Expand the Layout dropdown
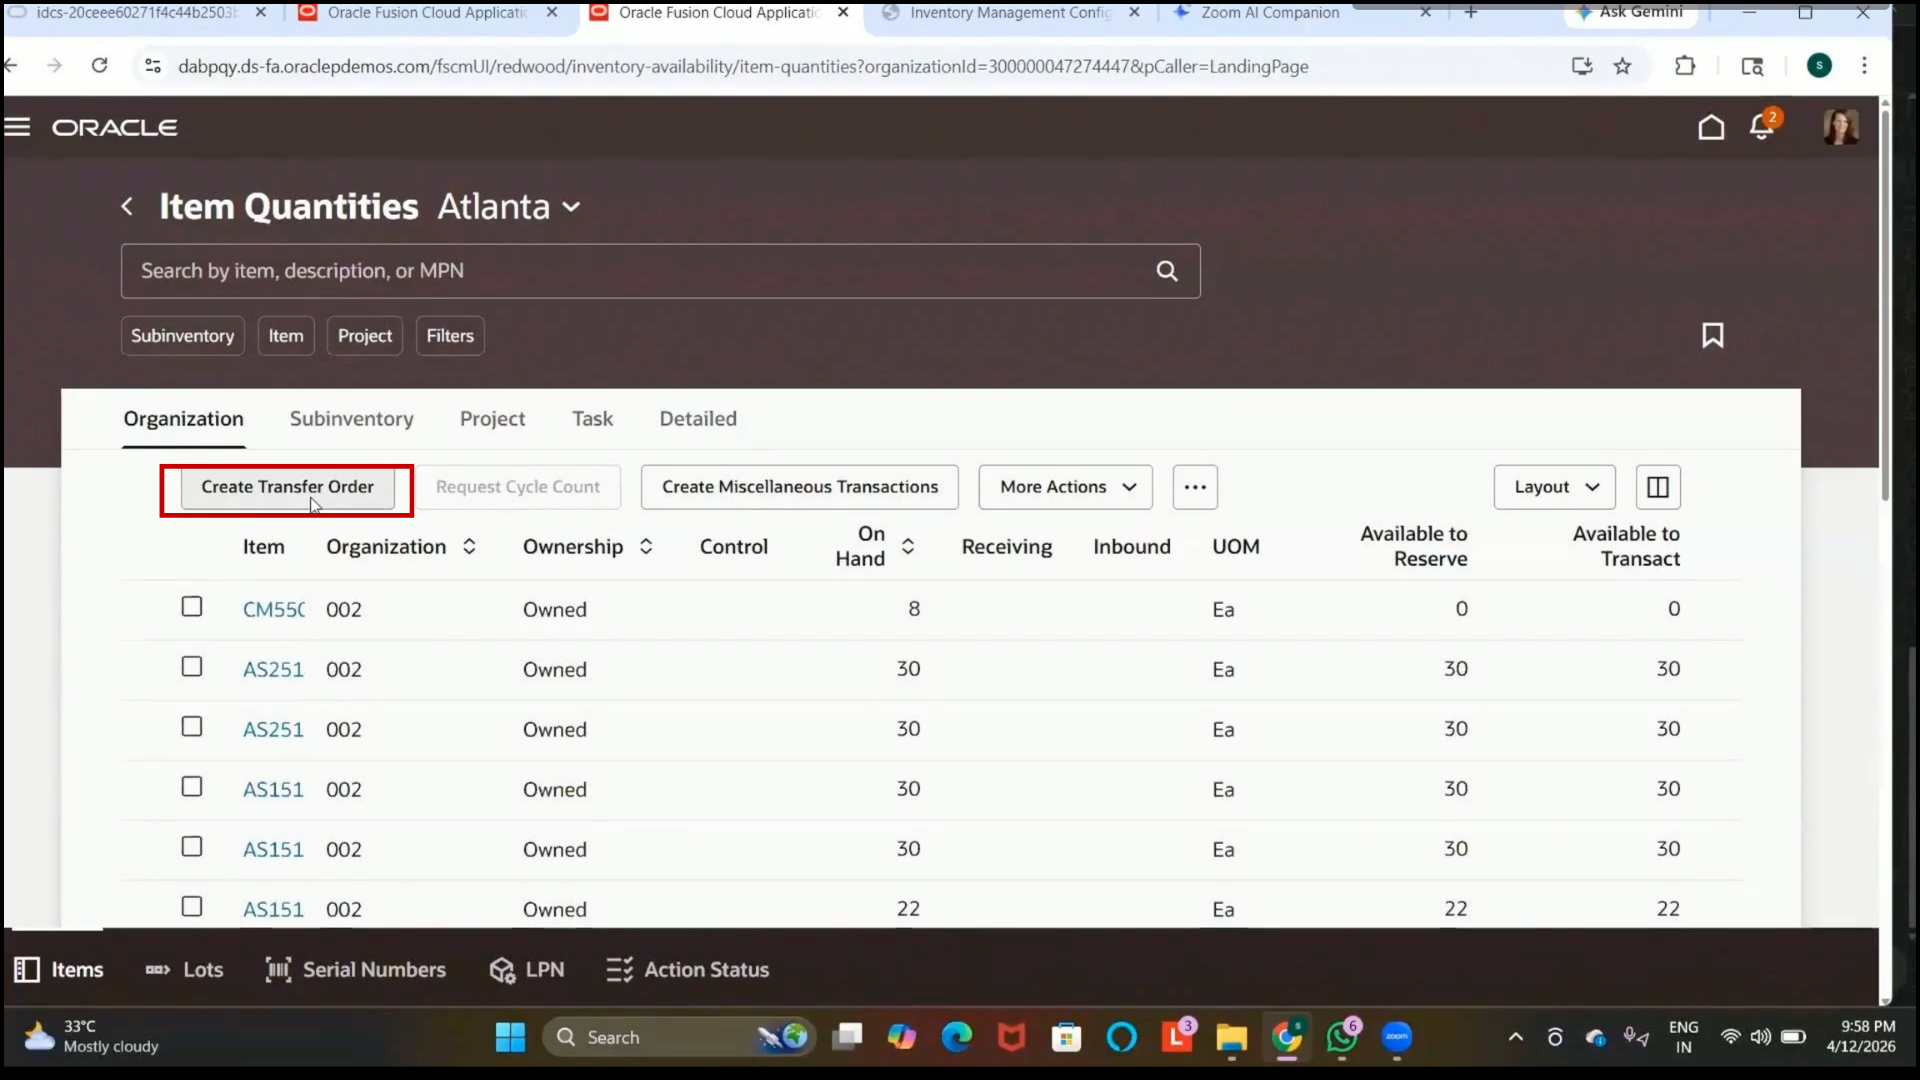The height and width of the screenshot is (1080, 1920). pyautogui.click(x=1555, y=487)
